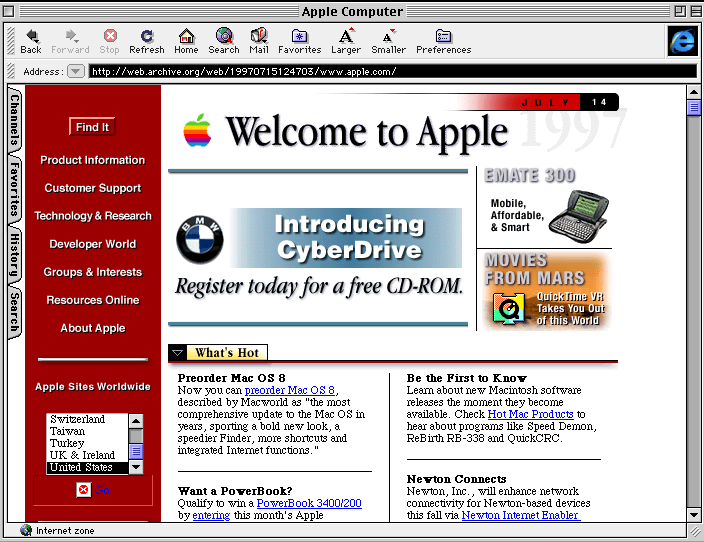Switch to the History side tab
The image size is (704, 542).
tap(14, 255)
